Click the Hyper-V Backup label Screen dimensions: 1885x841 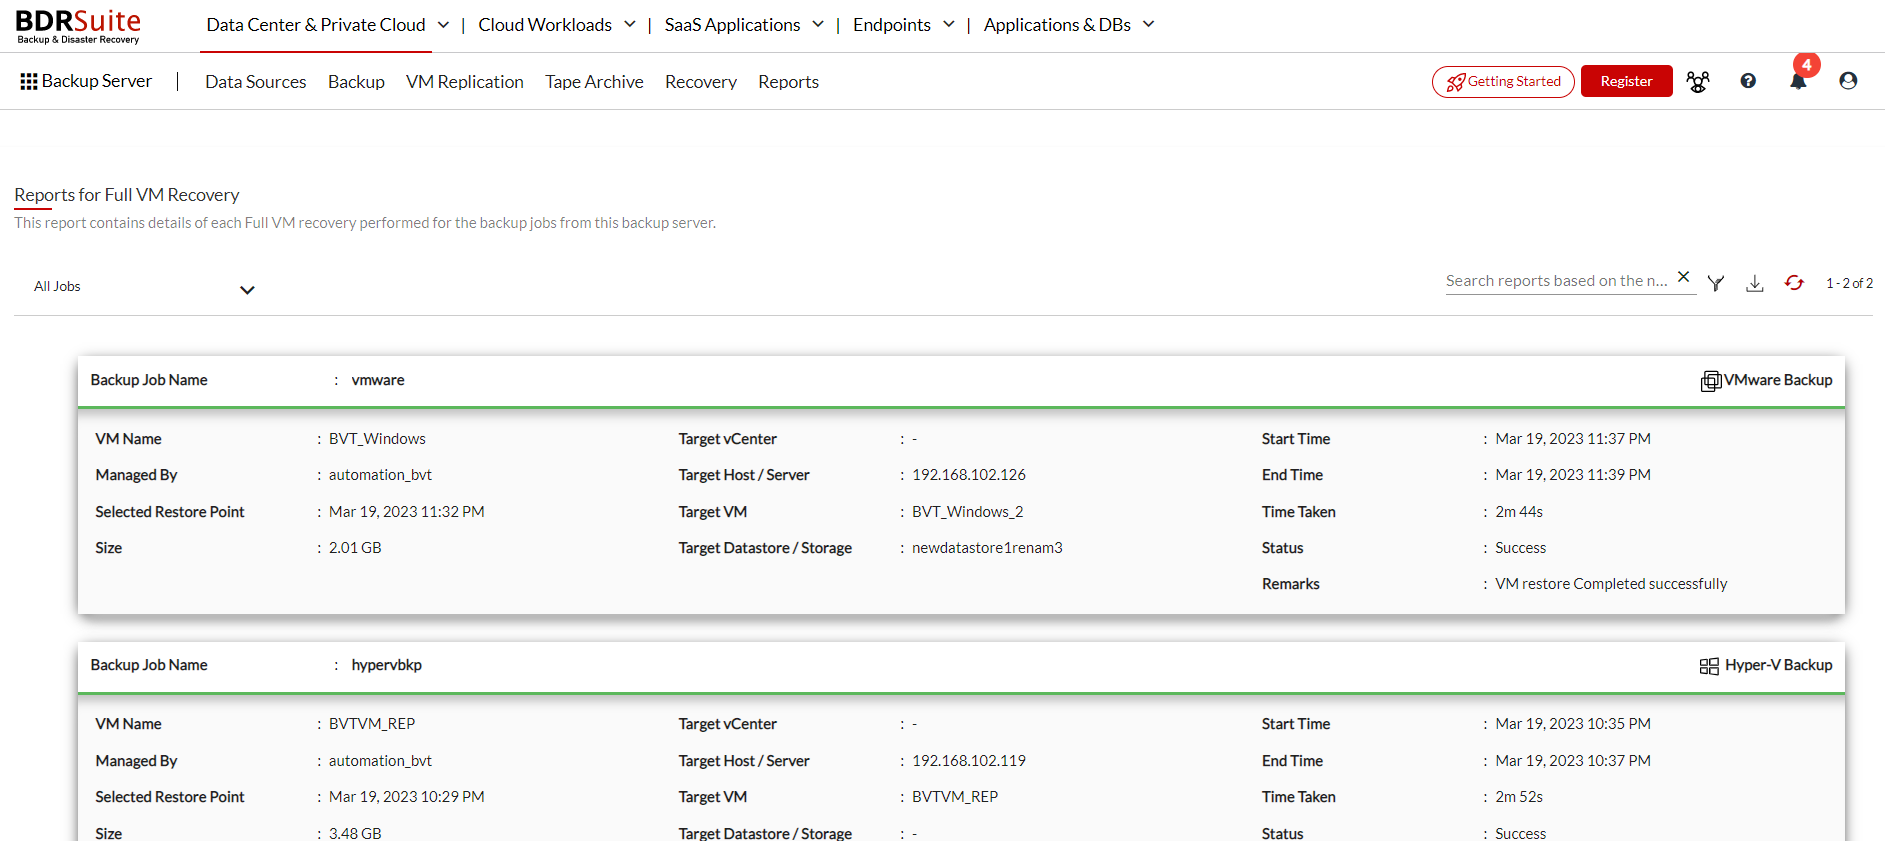click(1779, 665)
